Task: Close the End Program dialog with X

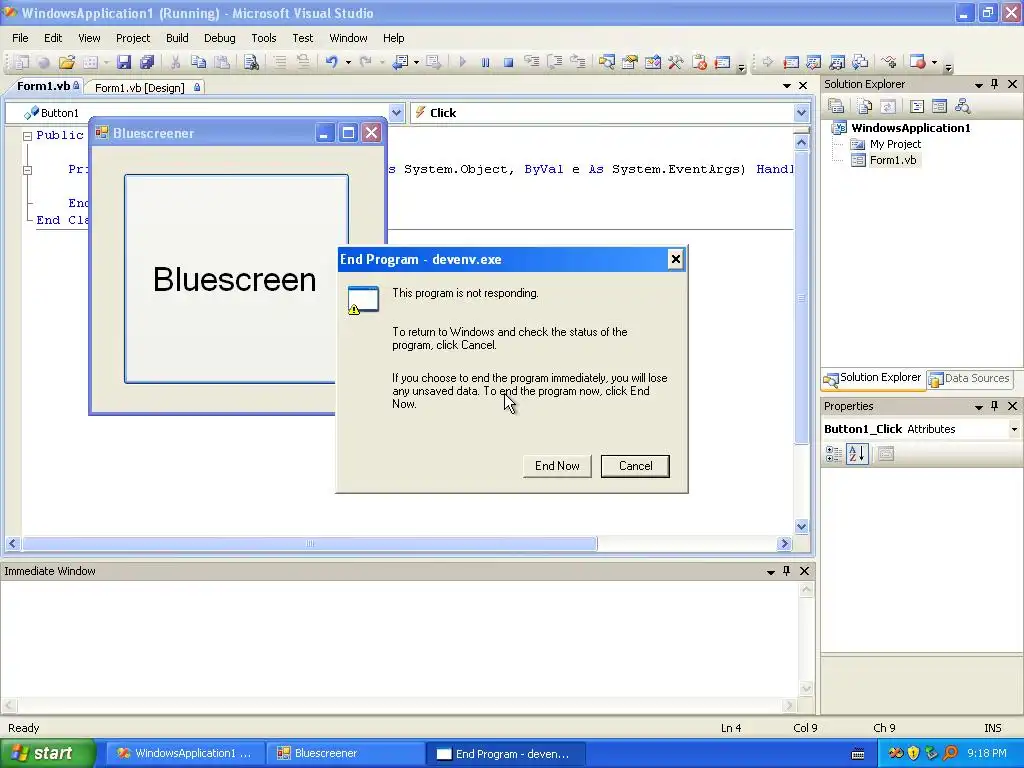Action: (676, 259)
